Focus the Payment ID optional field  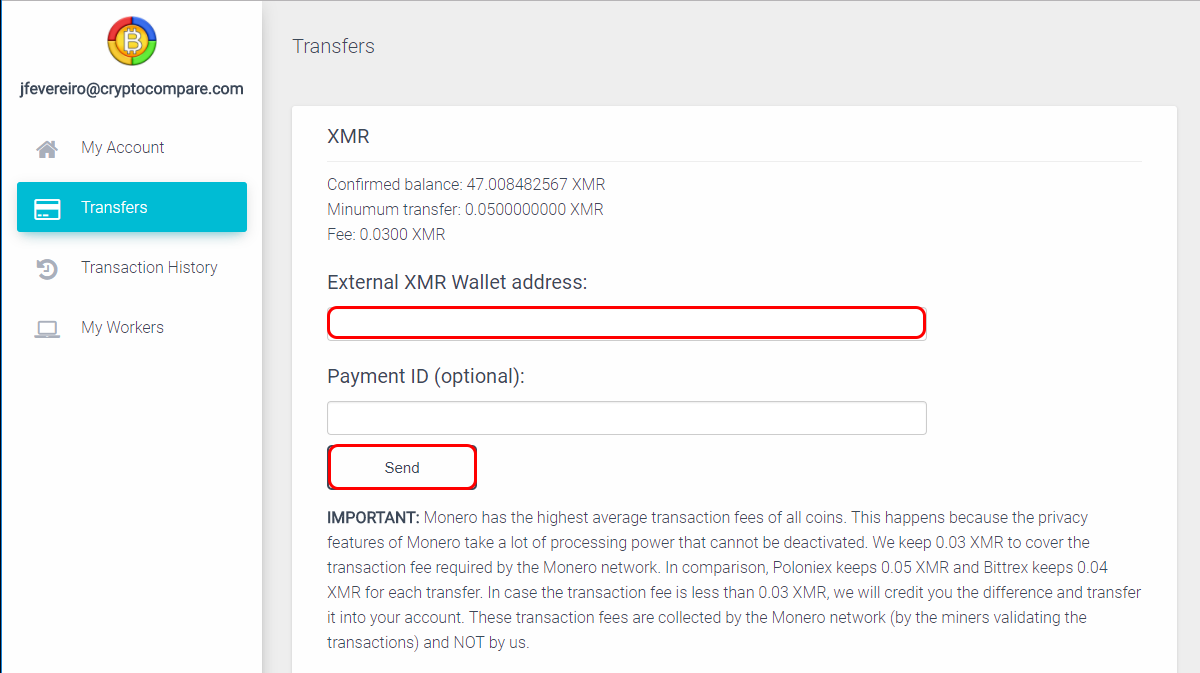pyautogui.click(x=627, y=418)
